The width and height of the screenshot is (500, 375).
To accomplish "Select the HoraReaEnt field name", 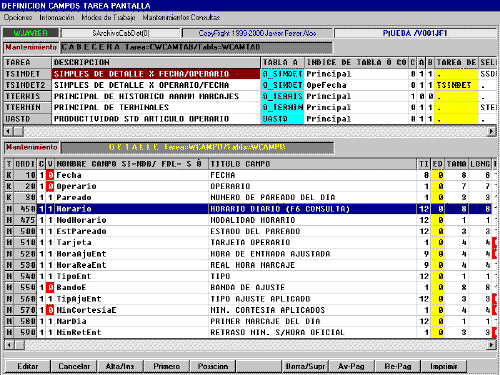I will (x=131, y=265).
